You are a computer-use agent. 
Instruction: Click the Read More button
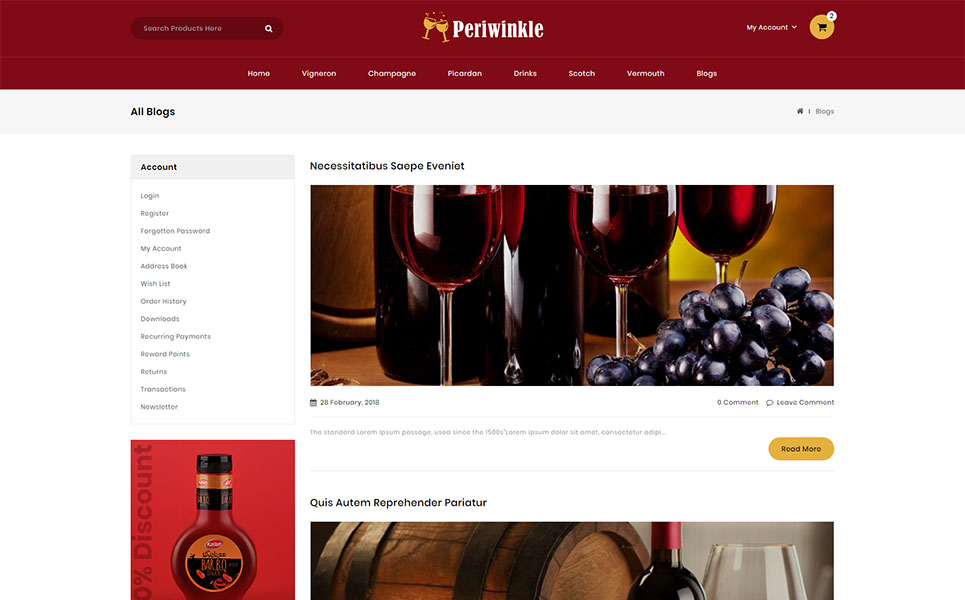801,449
